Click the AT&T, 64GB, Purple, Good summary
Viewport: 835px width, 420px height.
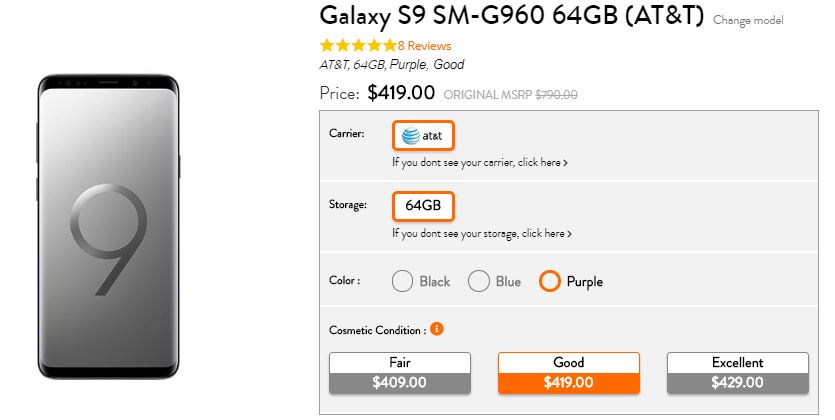coord(391,65)
